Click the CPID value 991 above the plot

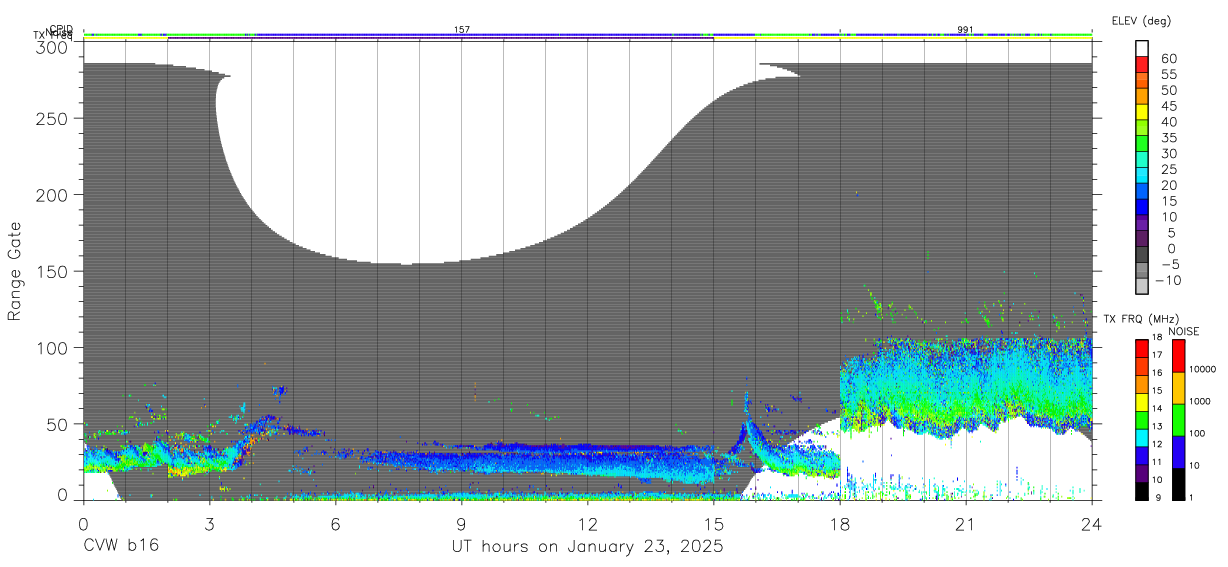click(965, 30)
